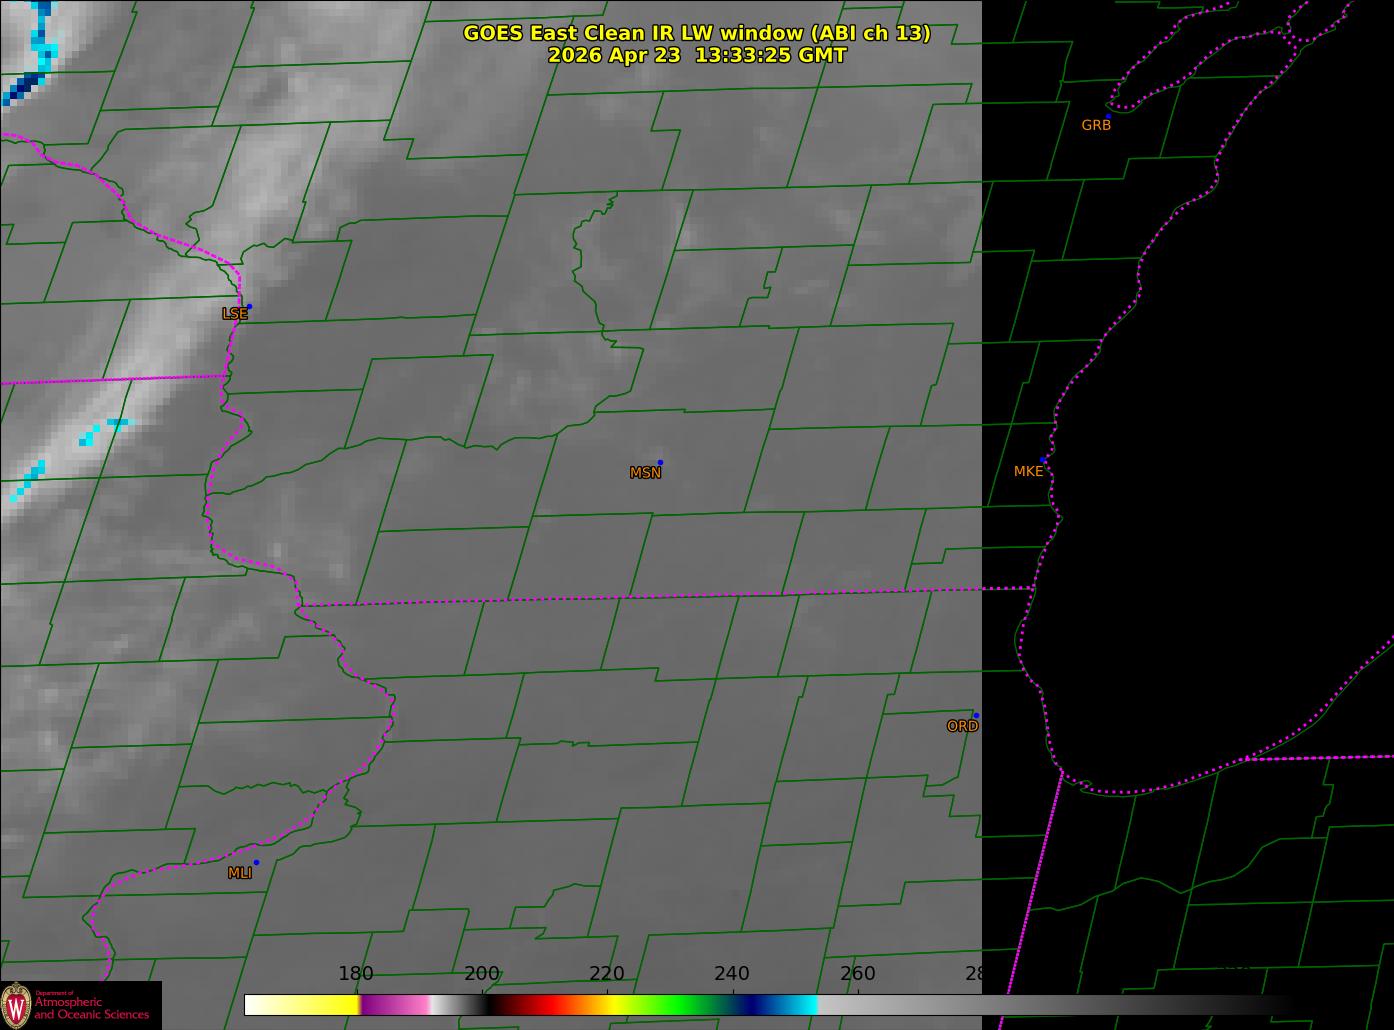Select the MSN station marker

[660, 462]
